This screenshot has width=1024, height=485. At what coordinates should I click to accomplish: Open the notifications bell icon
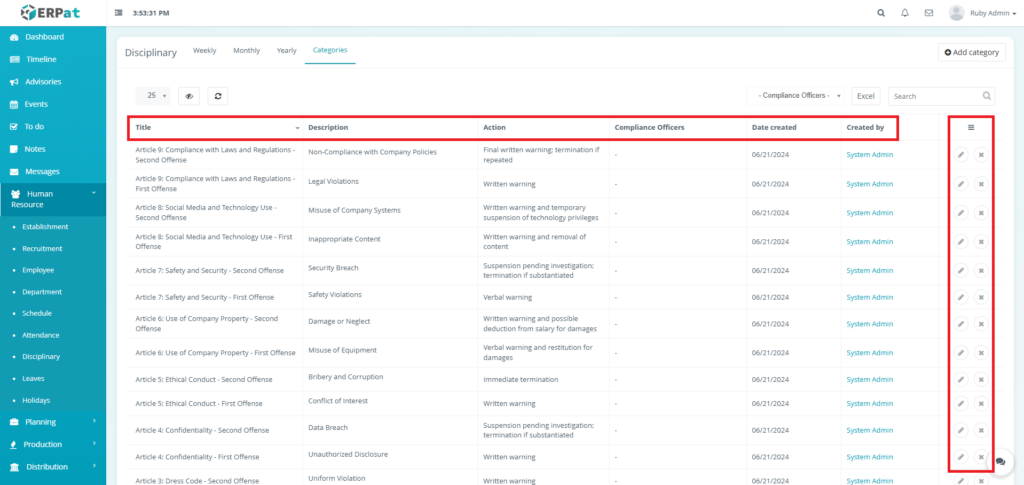click(x=905, y=13)
